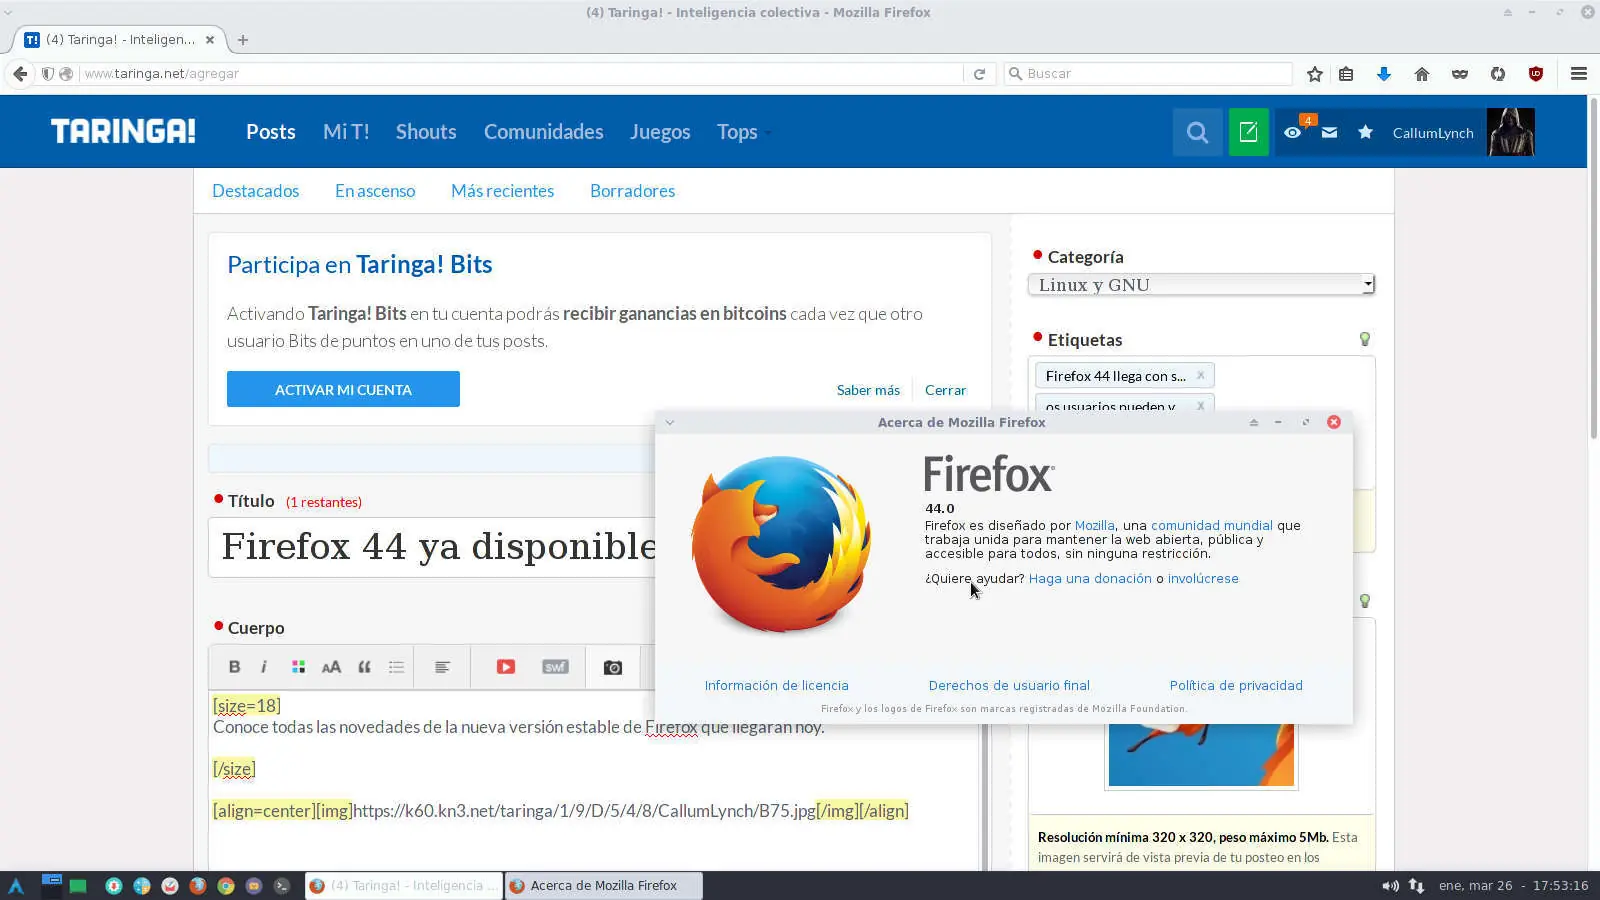Insert a YouTube video into the post
This screenshot has height=900, width=1600.
tap(506, 666)
